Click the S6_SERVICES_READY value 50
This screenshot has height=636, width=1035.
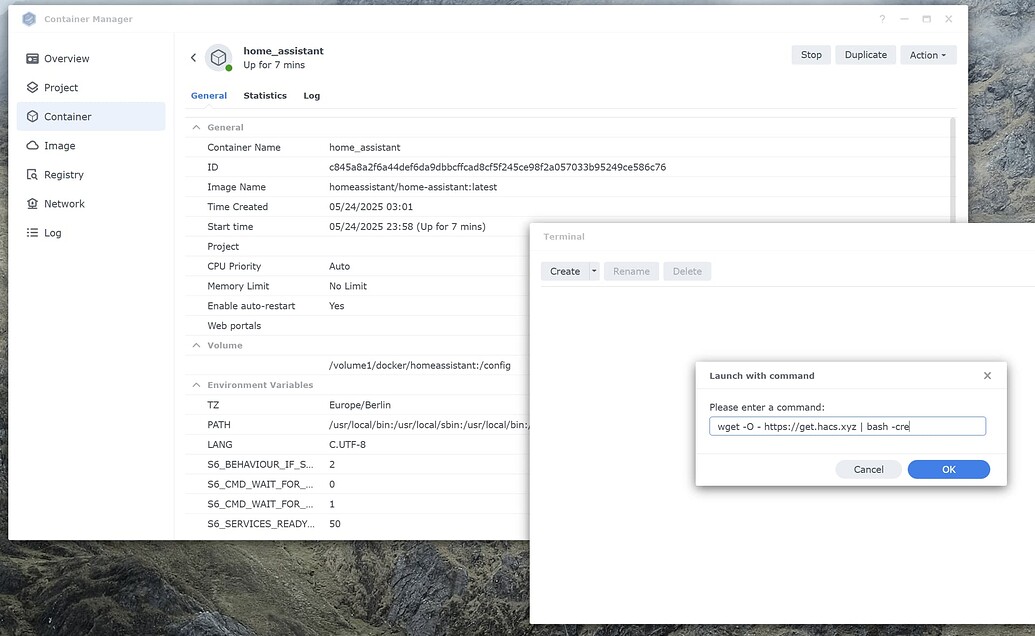click(x=335, y=523)
